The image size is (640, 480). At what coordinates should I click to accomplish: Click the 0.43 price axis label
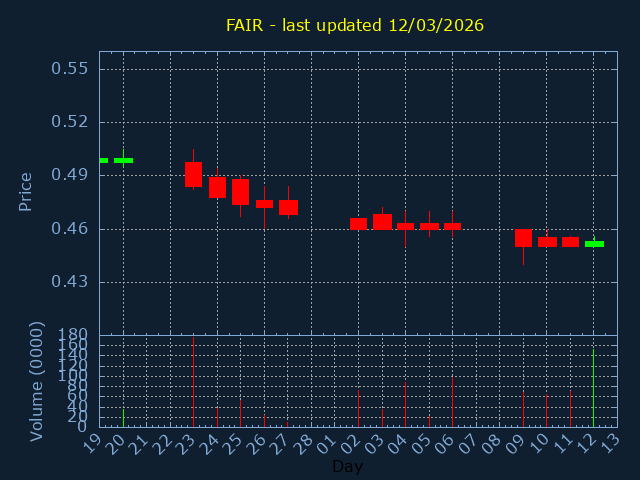click(x=70, y=282)
